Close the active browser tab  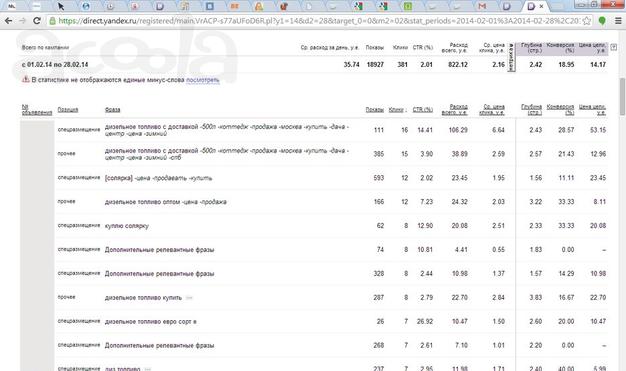click(x=541, y=6)
